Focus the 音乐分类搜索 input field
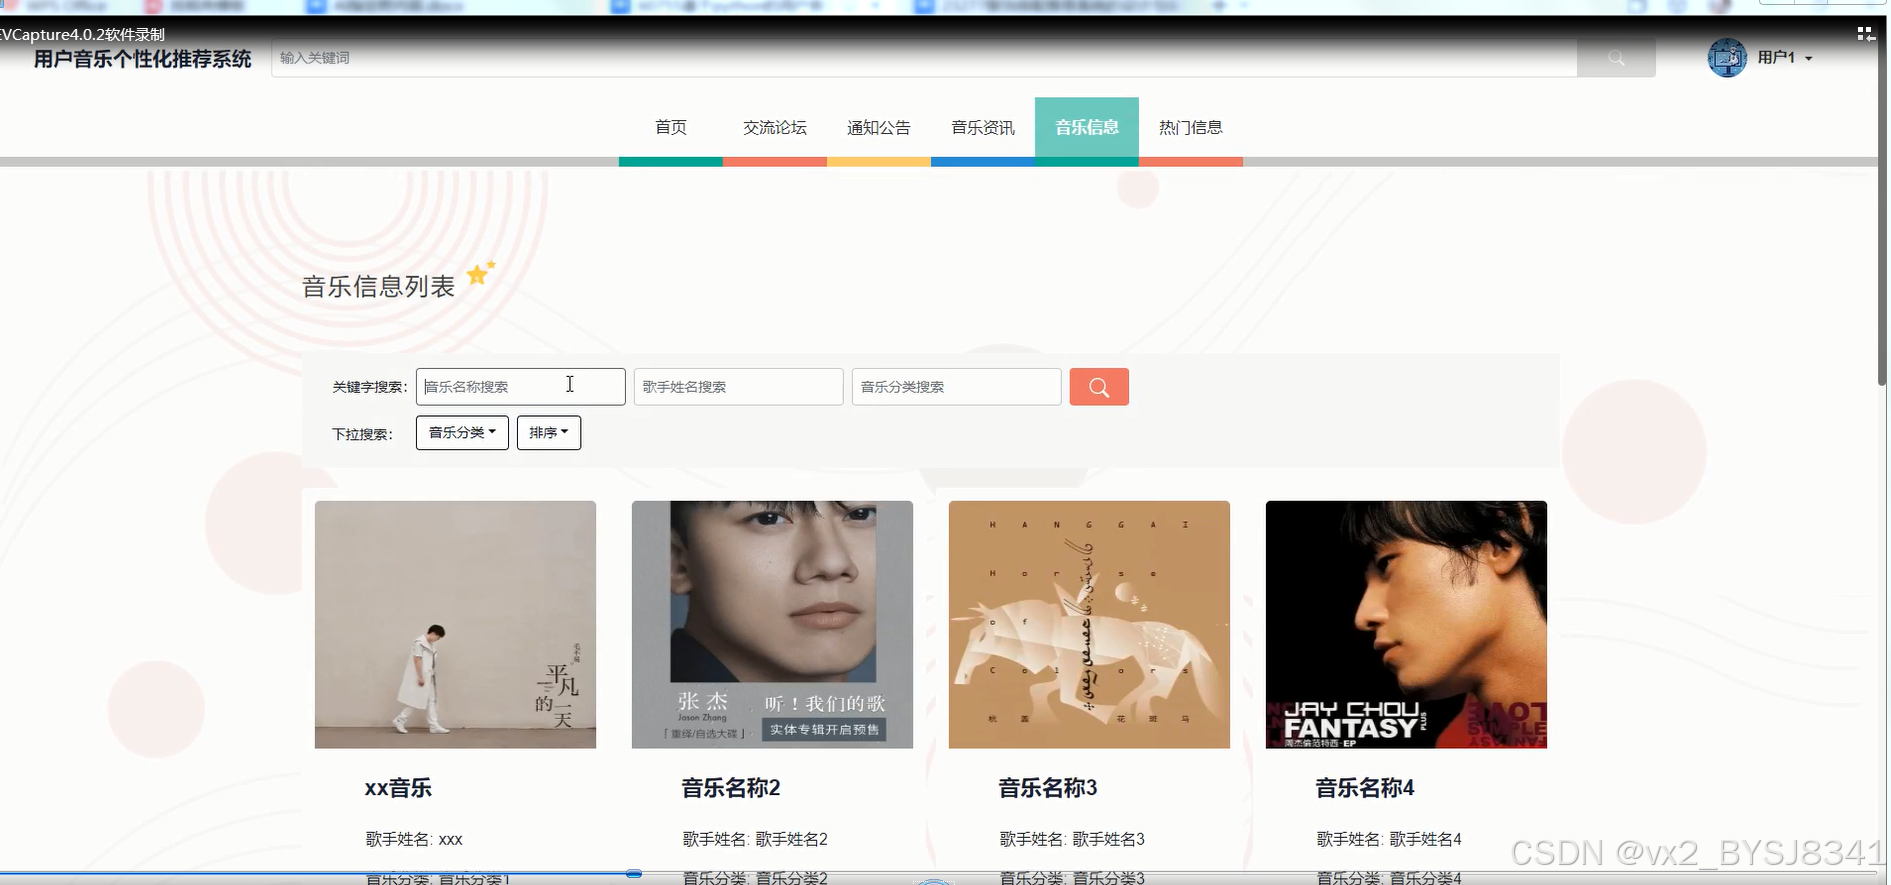The width and height of the screenshot is (1891, 885). [957, 387]
